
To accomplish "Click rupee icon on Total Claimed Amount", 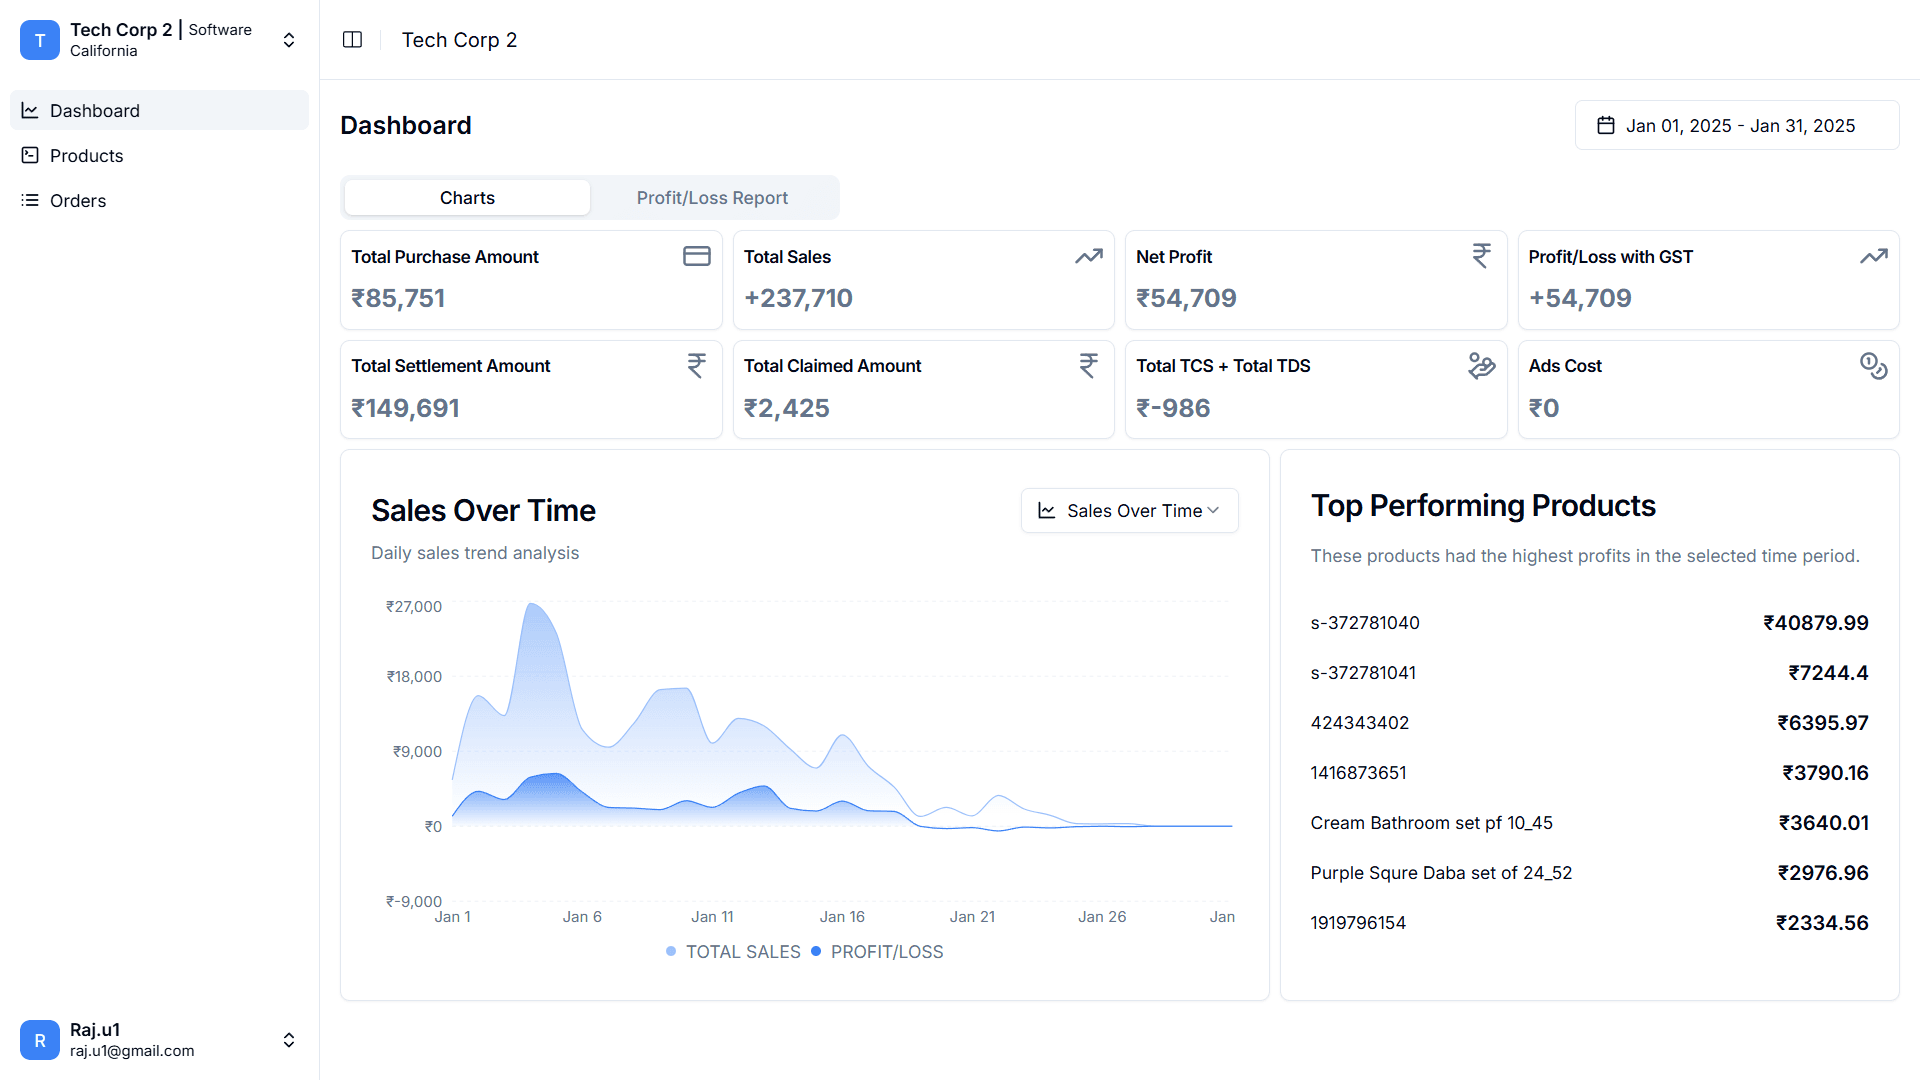I will [x=1089, y=365].
